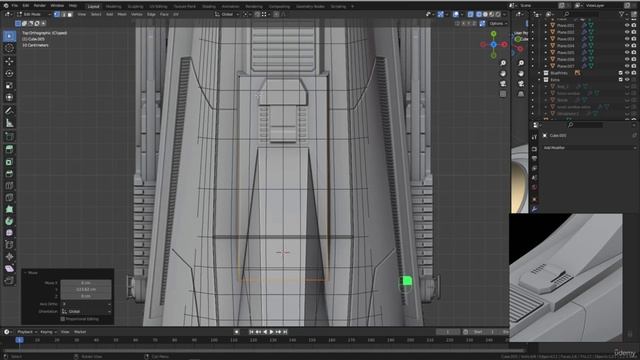Select the Smooth tool
The height and width of the screenshot is (360, 640).
9,233
